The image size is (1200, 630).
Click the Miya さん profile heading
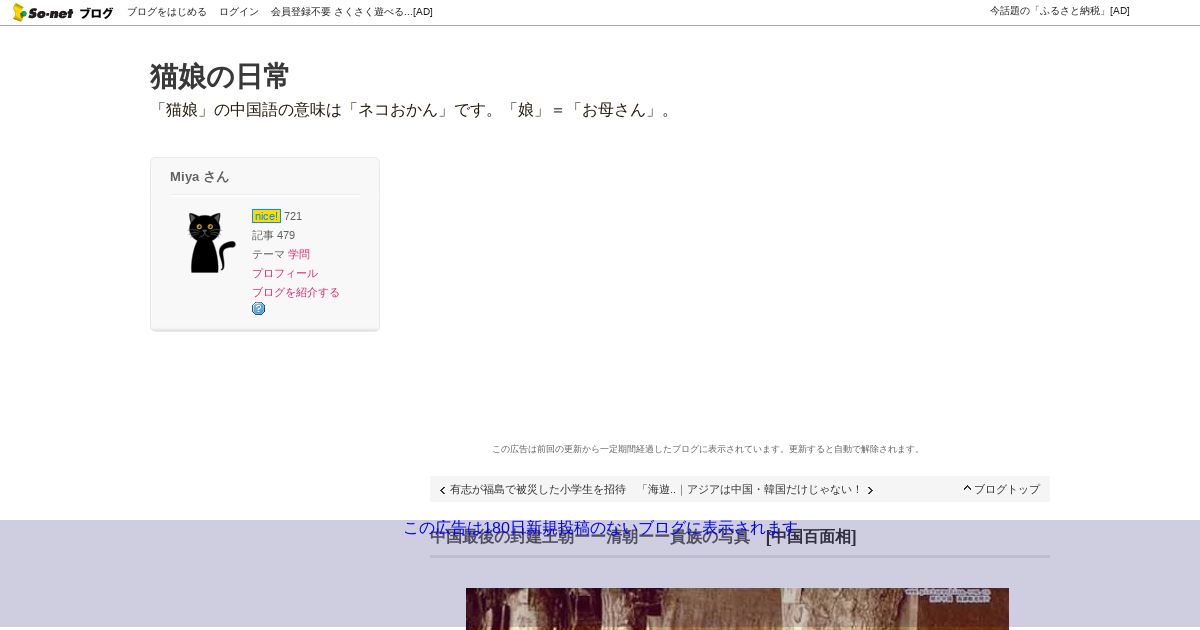click(x=199, y=176)
